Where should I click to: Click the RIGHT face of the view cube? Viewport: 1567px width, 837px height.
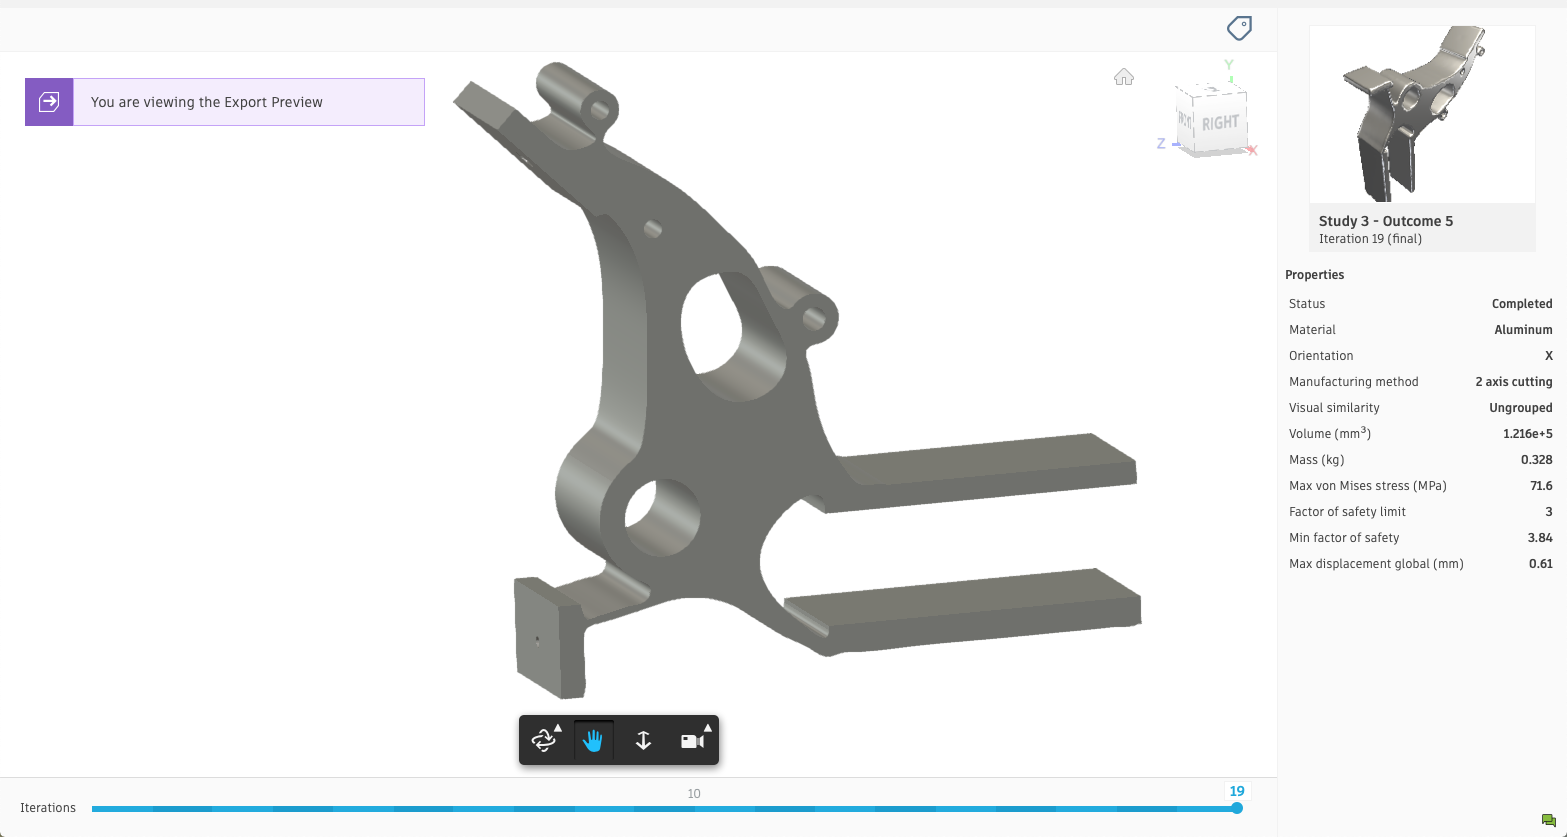[x=1220, y=123]
